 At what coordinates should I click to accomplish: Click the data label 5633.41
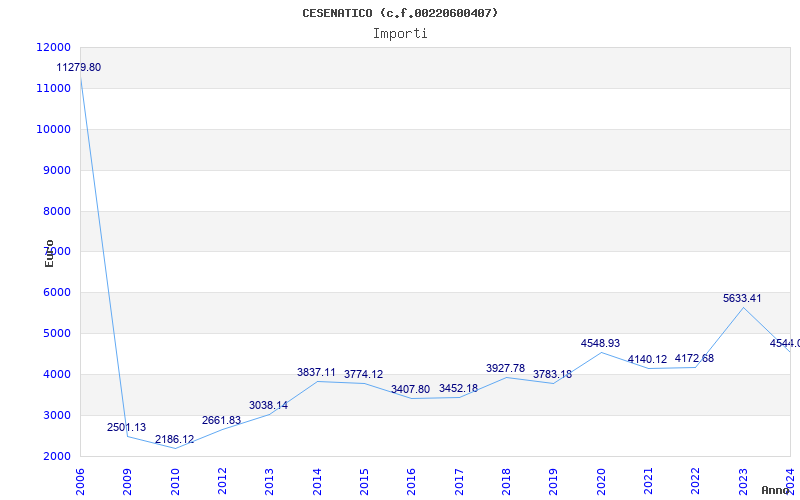tap(742, 298)
